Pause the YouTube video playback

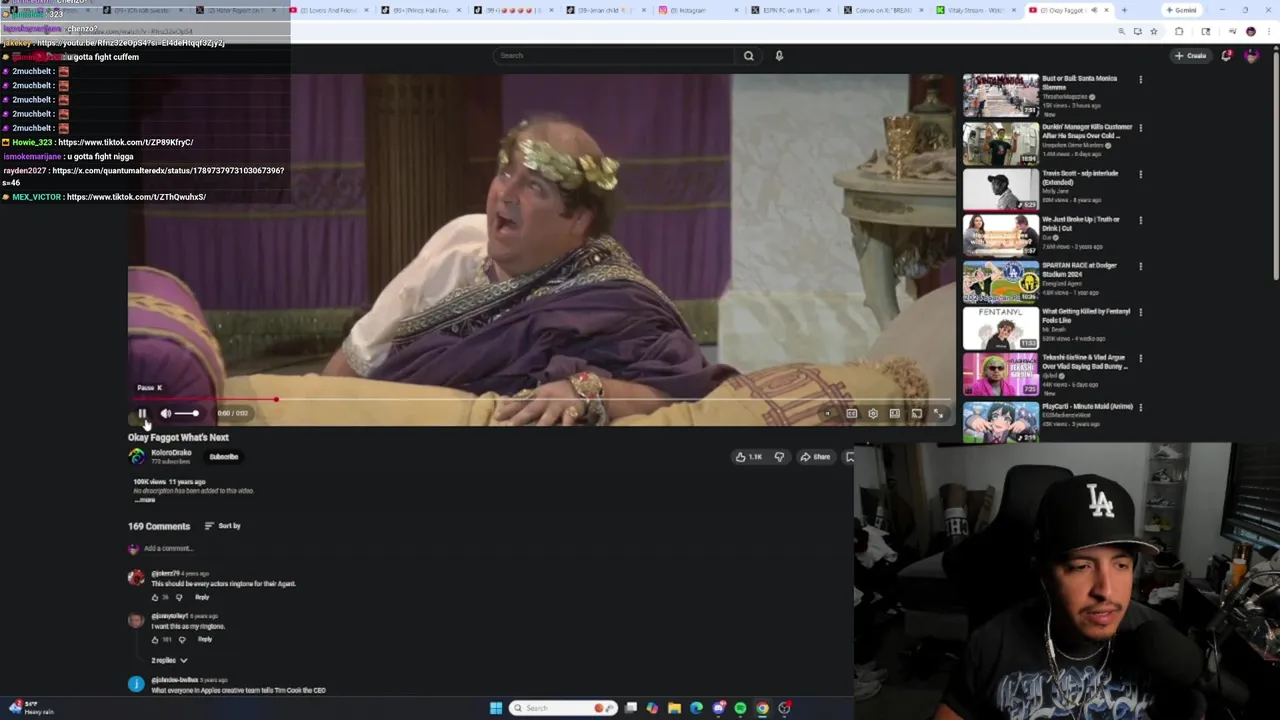coord(142,413)
